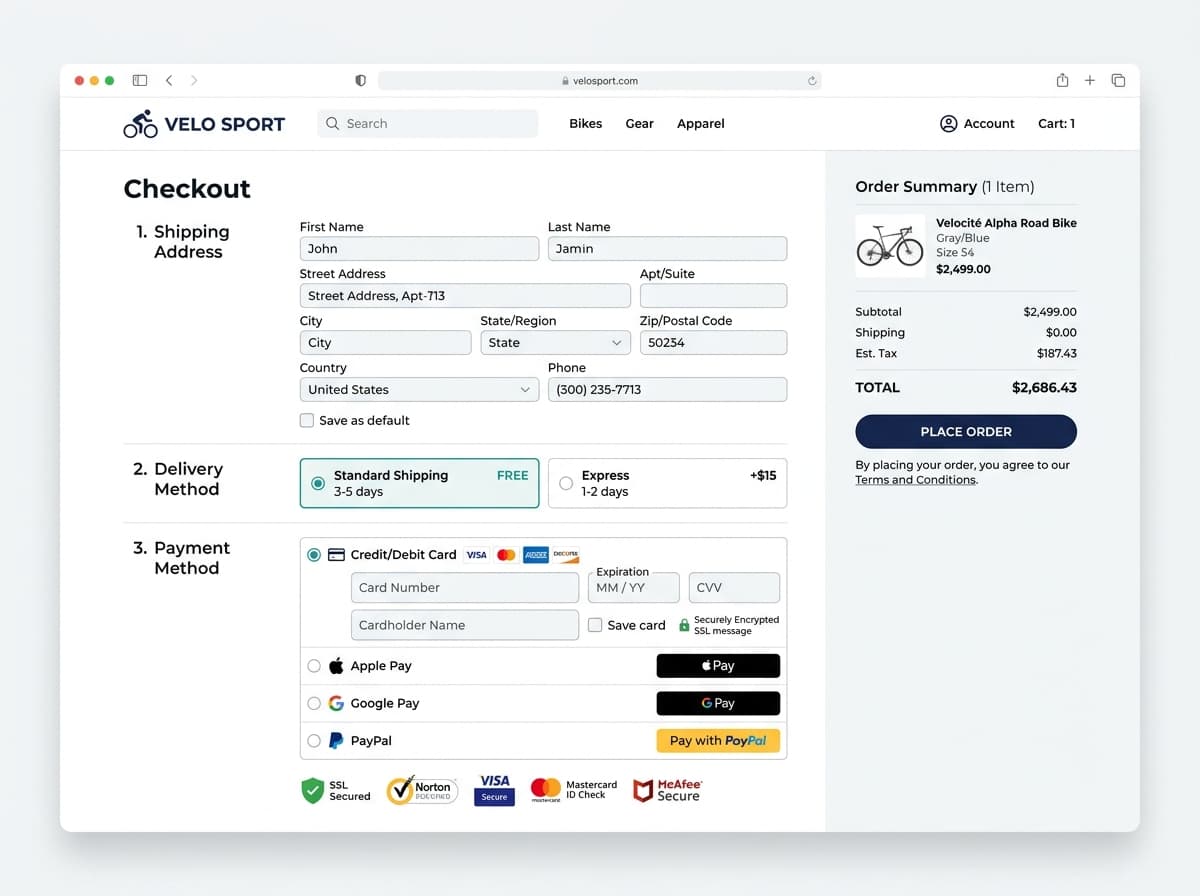Click the Expiration MM / YY field
Viewport: 1200px width, 896px height.
coord(634,588)
